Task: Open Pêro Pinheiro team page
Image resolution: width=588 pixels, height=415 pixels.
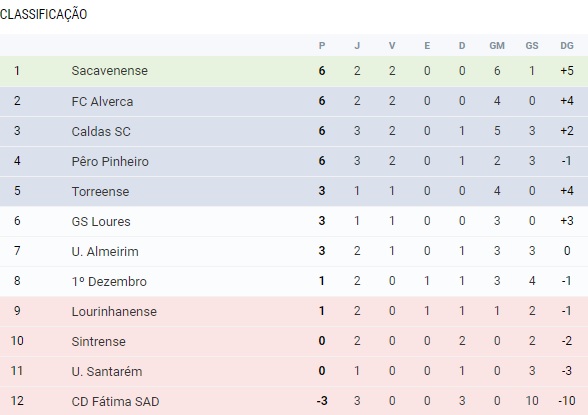Action: [x=110, y=161]
